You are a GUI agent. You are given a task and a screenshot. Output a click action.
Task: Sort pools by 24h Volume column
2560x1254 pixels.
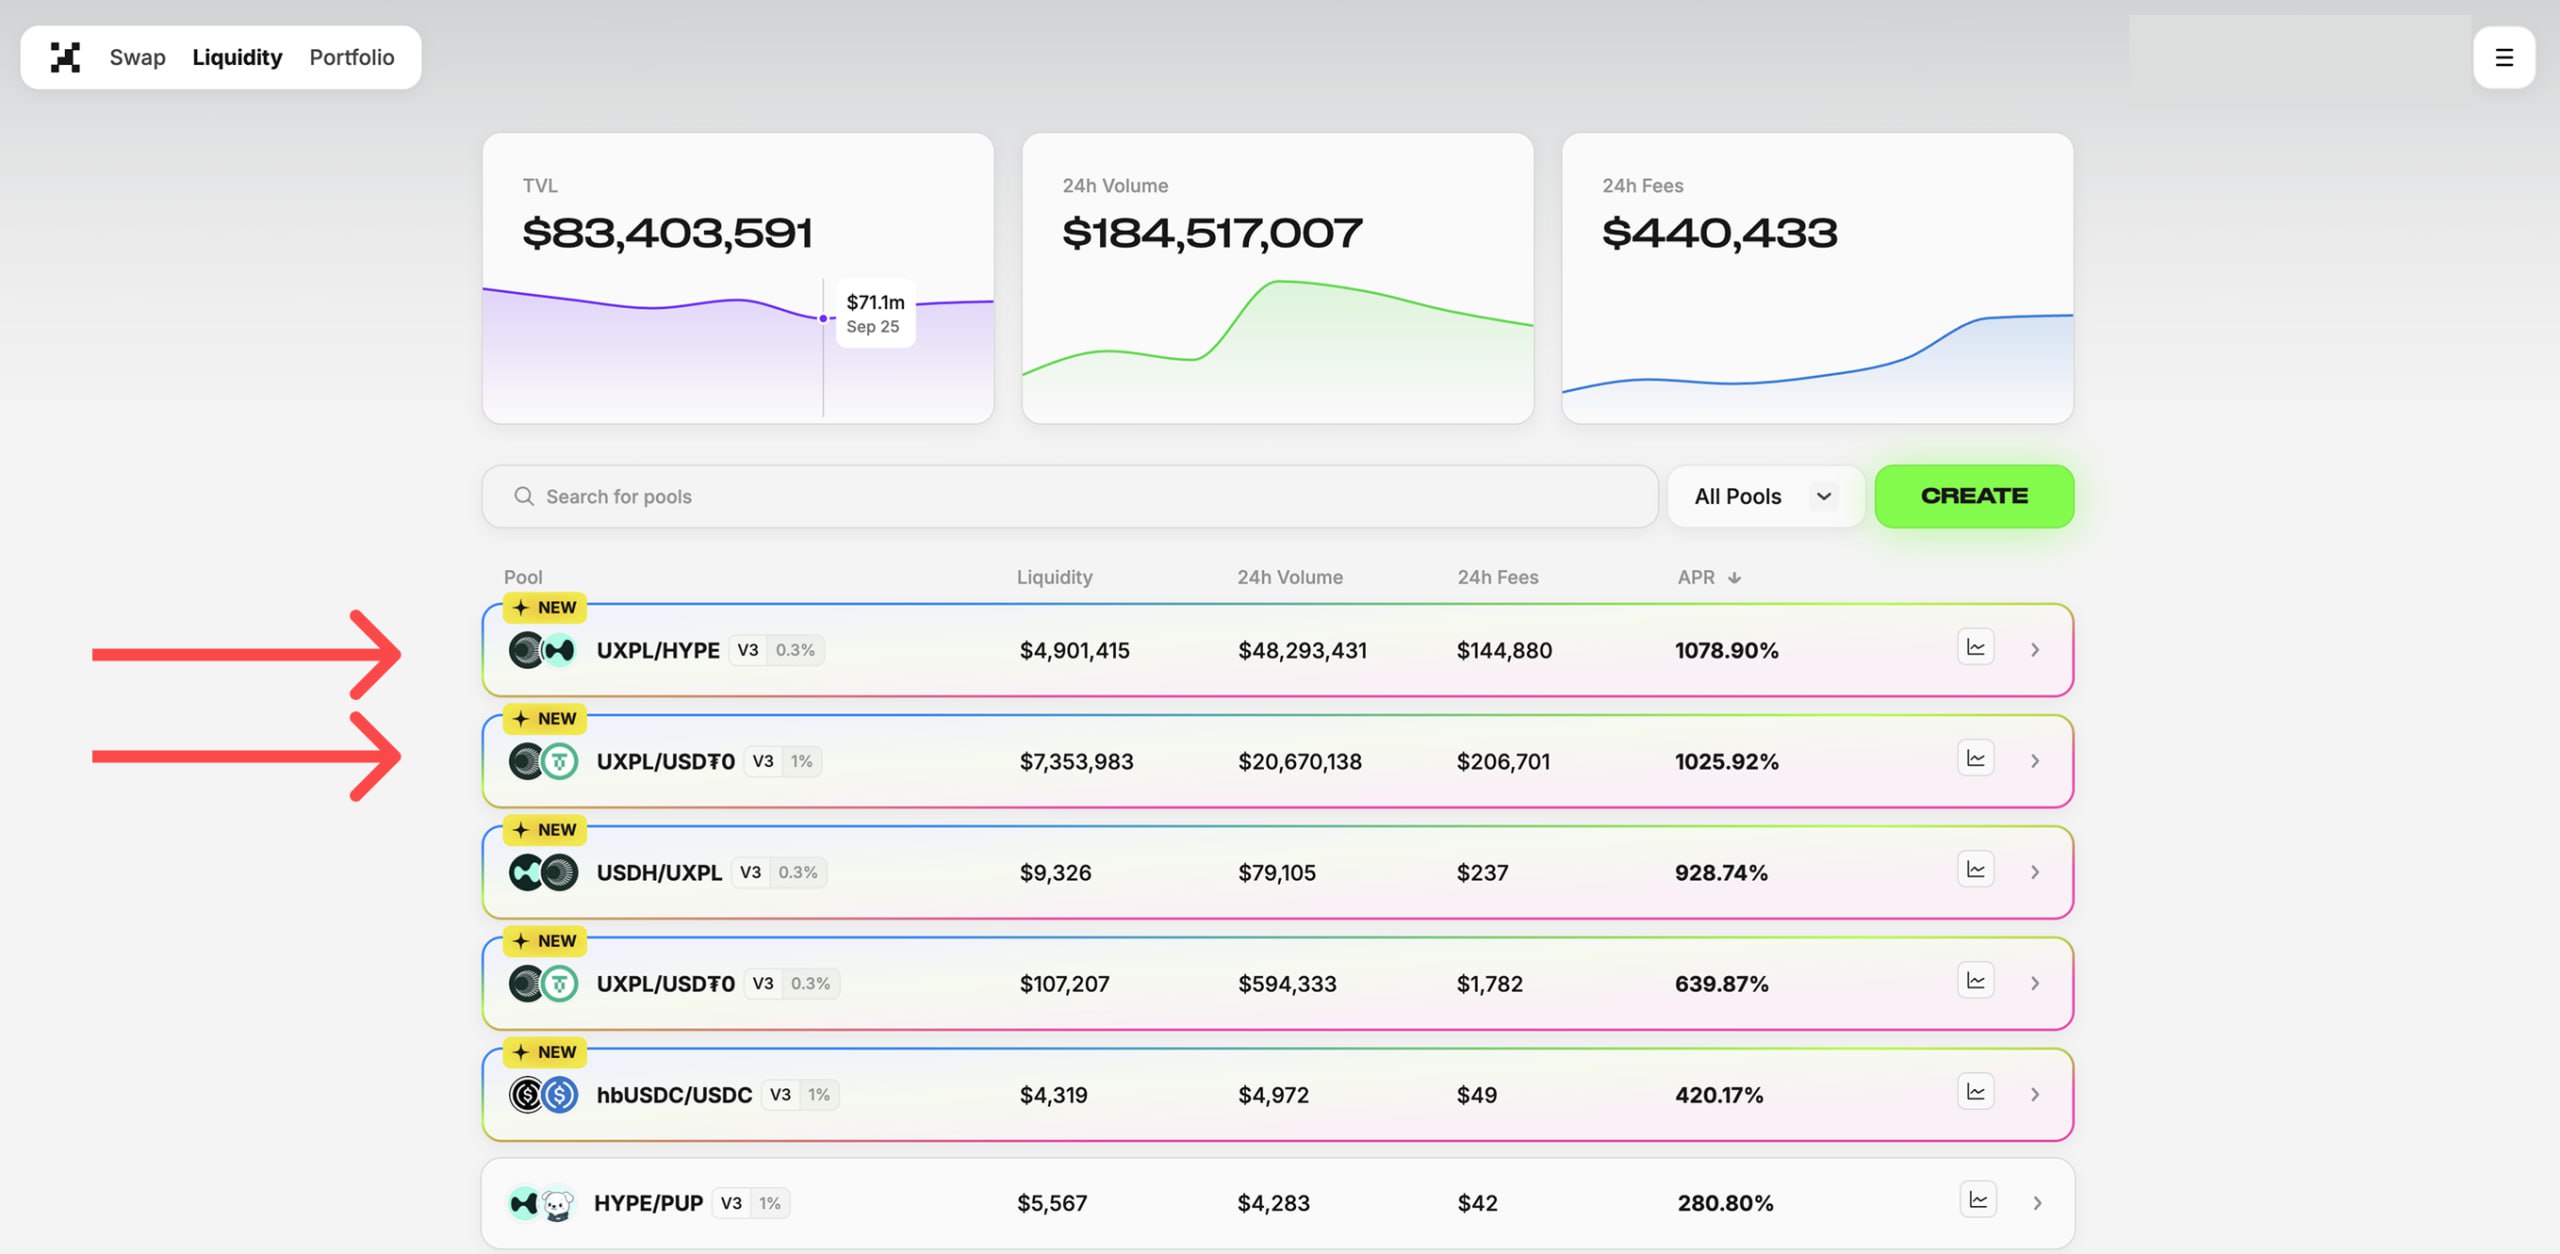(x=1289, y=577)
